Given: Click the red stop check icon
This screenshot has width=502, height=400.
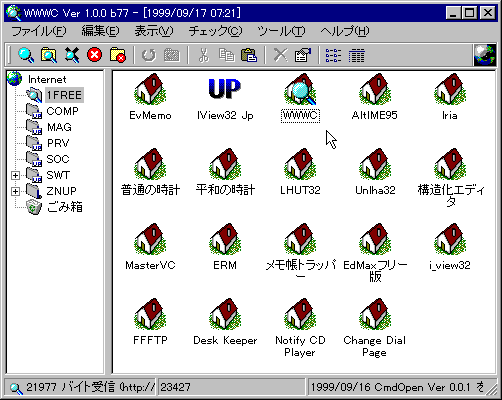Looking at the screenshot, I should [x=94, y=55].
